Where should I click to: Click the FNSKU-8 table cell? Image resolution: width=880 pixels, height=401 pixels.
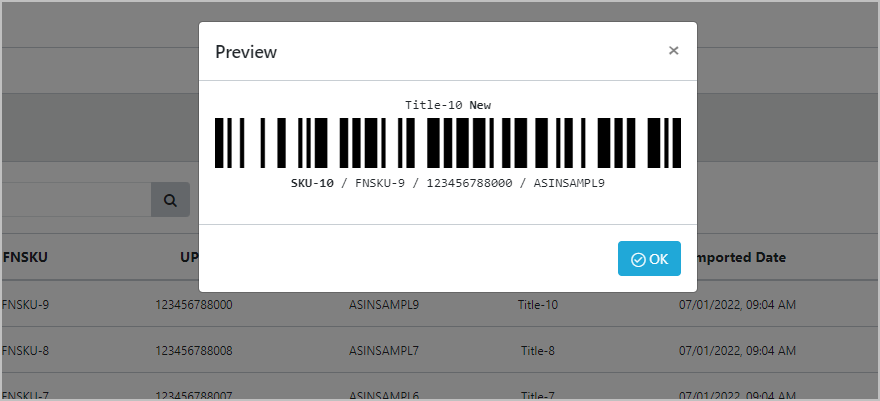pos(25,351)
